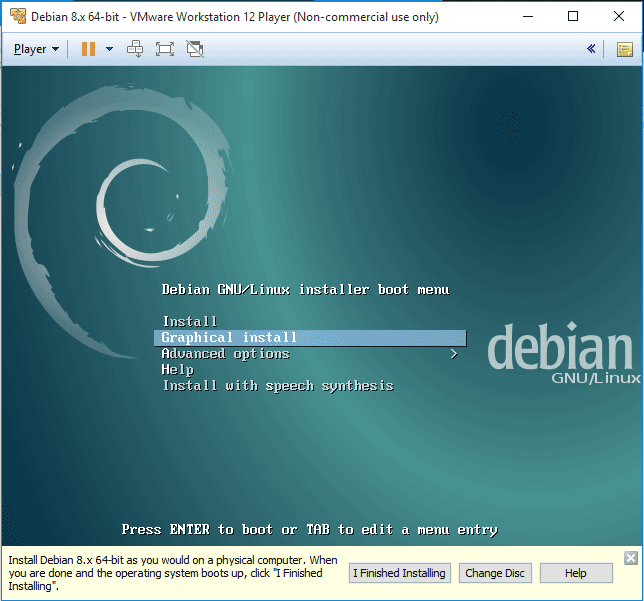
Task: Click the VMware app icon in title bar
Action: point(17,17)
